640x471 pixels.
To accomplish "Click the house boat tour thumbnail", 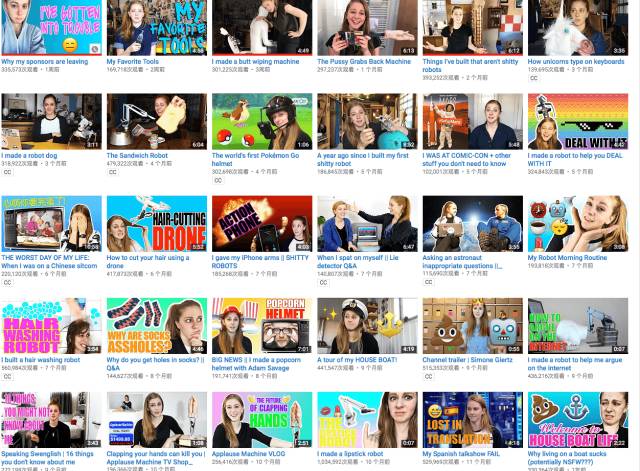I will pyautogui.click(x=367, y=326).
